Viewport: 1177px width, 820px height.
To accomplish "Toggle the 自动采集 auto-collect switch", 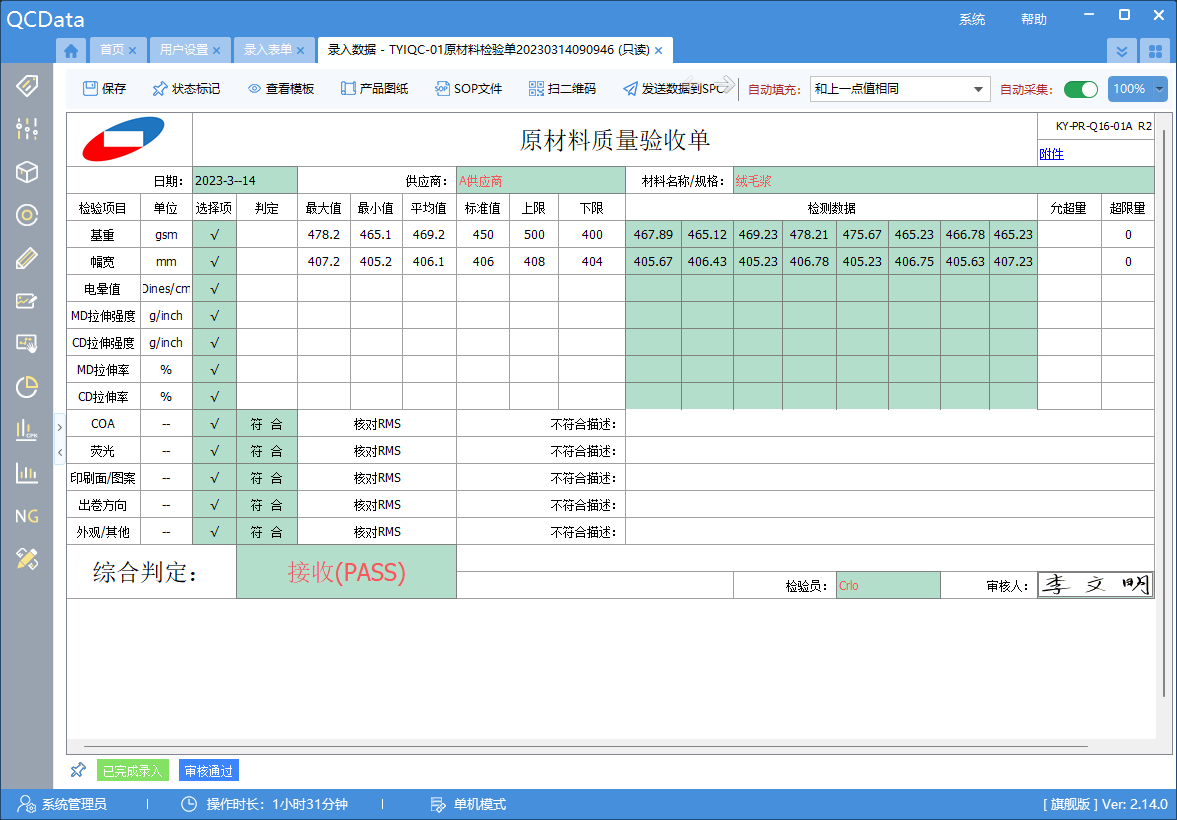I will 1080,89.
